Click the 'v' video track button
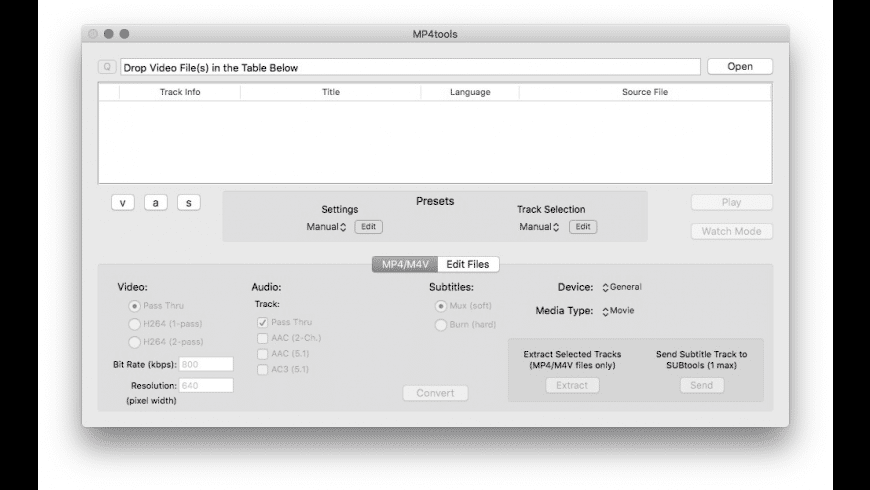 click(123, 203)
